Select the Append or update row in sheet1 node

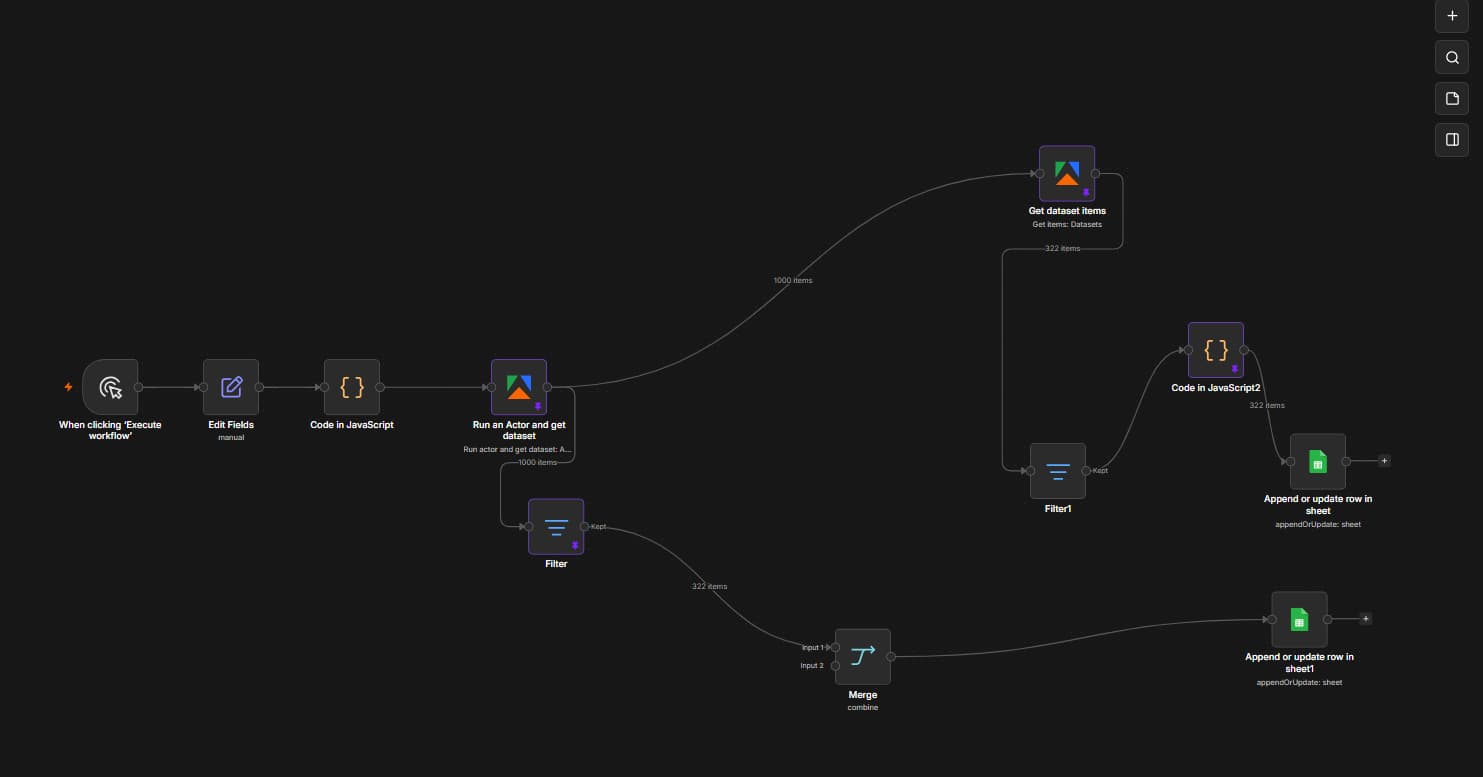1299,620
